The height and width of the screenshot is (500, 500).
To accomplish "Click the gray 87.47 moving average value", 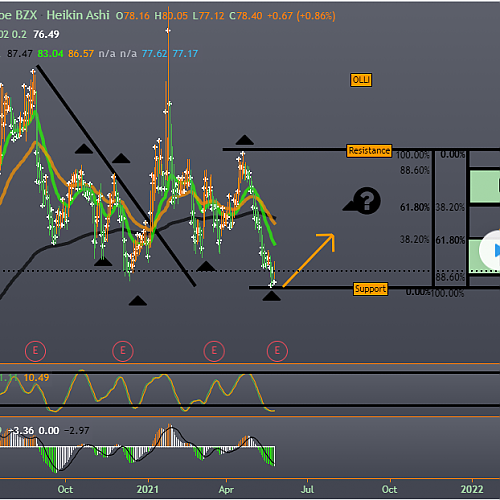I will (20, 54).
